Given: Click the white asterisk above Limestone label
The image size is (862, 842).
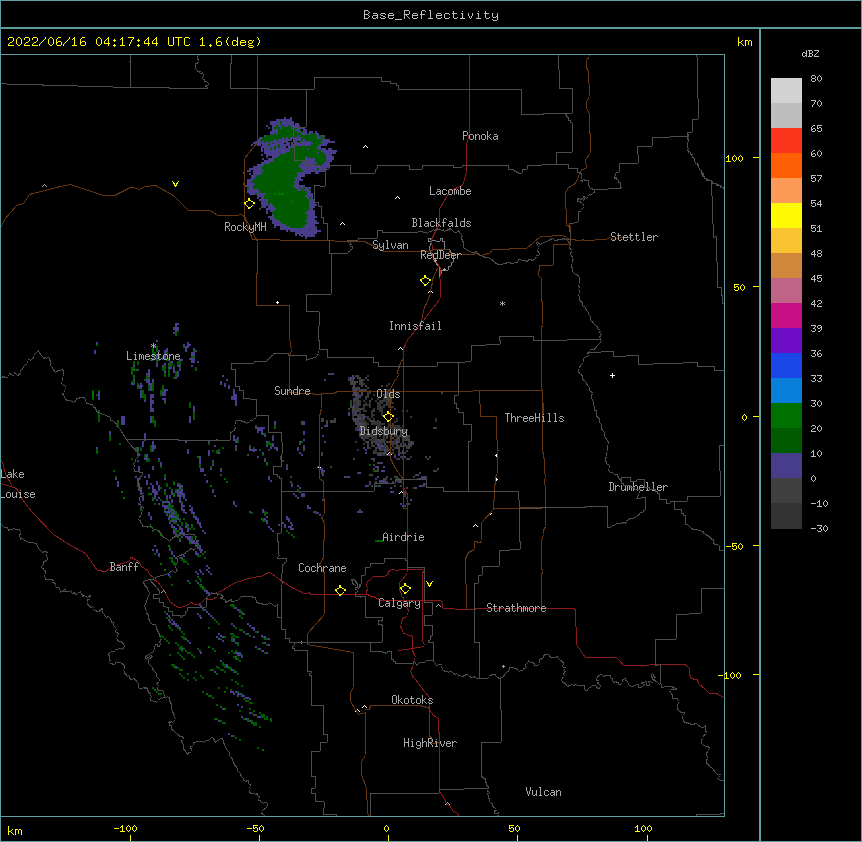Looking at the screenshot, I should (154, 346).
